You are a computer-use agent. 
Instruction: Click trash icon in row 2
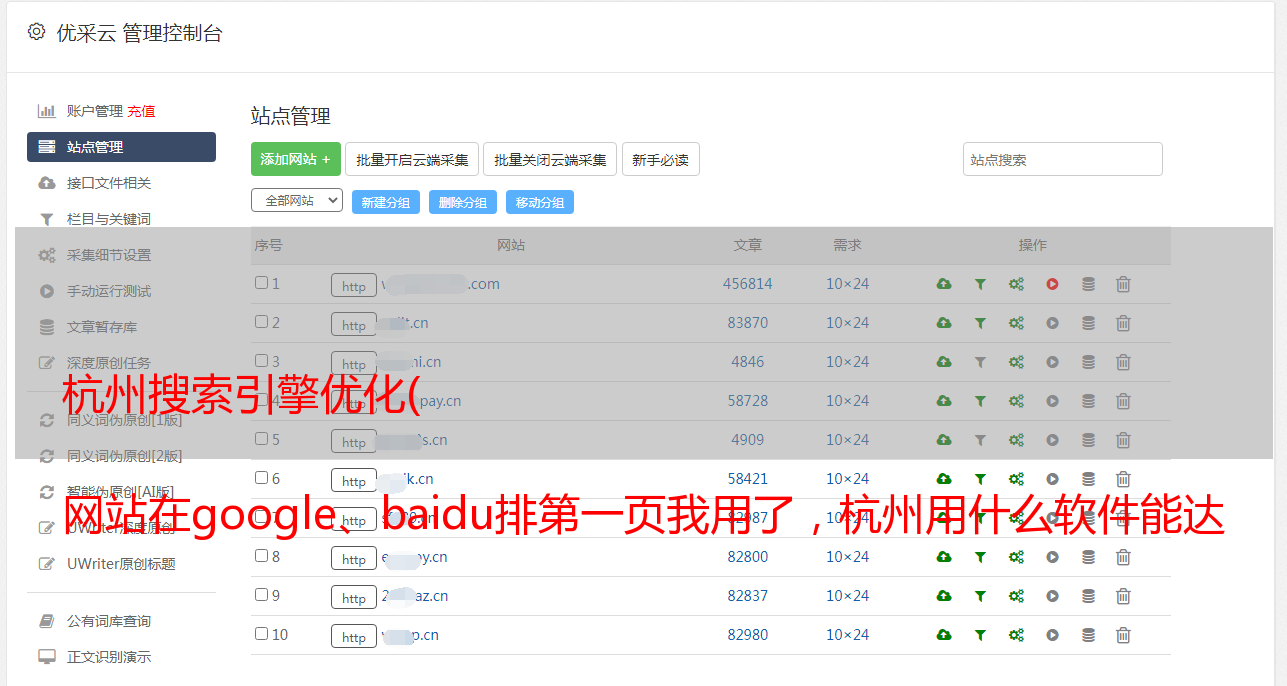(1123, 323)
